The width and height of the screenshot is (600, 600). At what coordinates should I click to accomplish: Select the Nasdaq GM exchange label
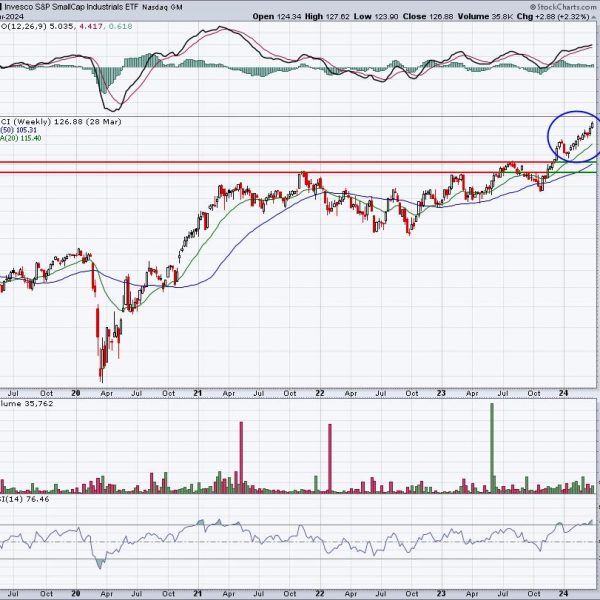[x=162, y=7]
